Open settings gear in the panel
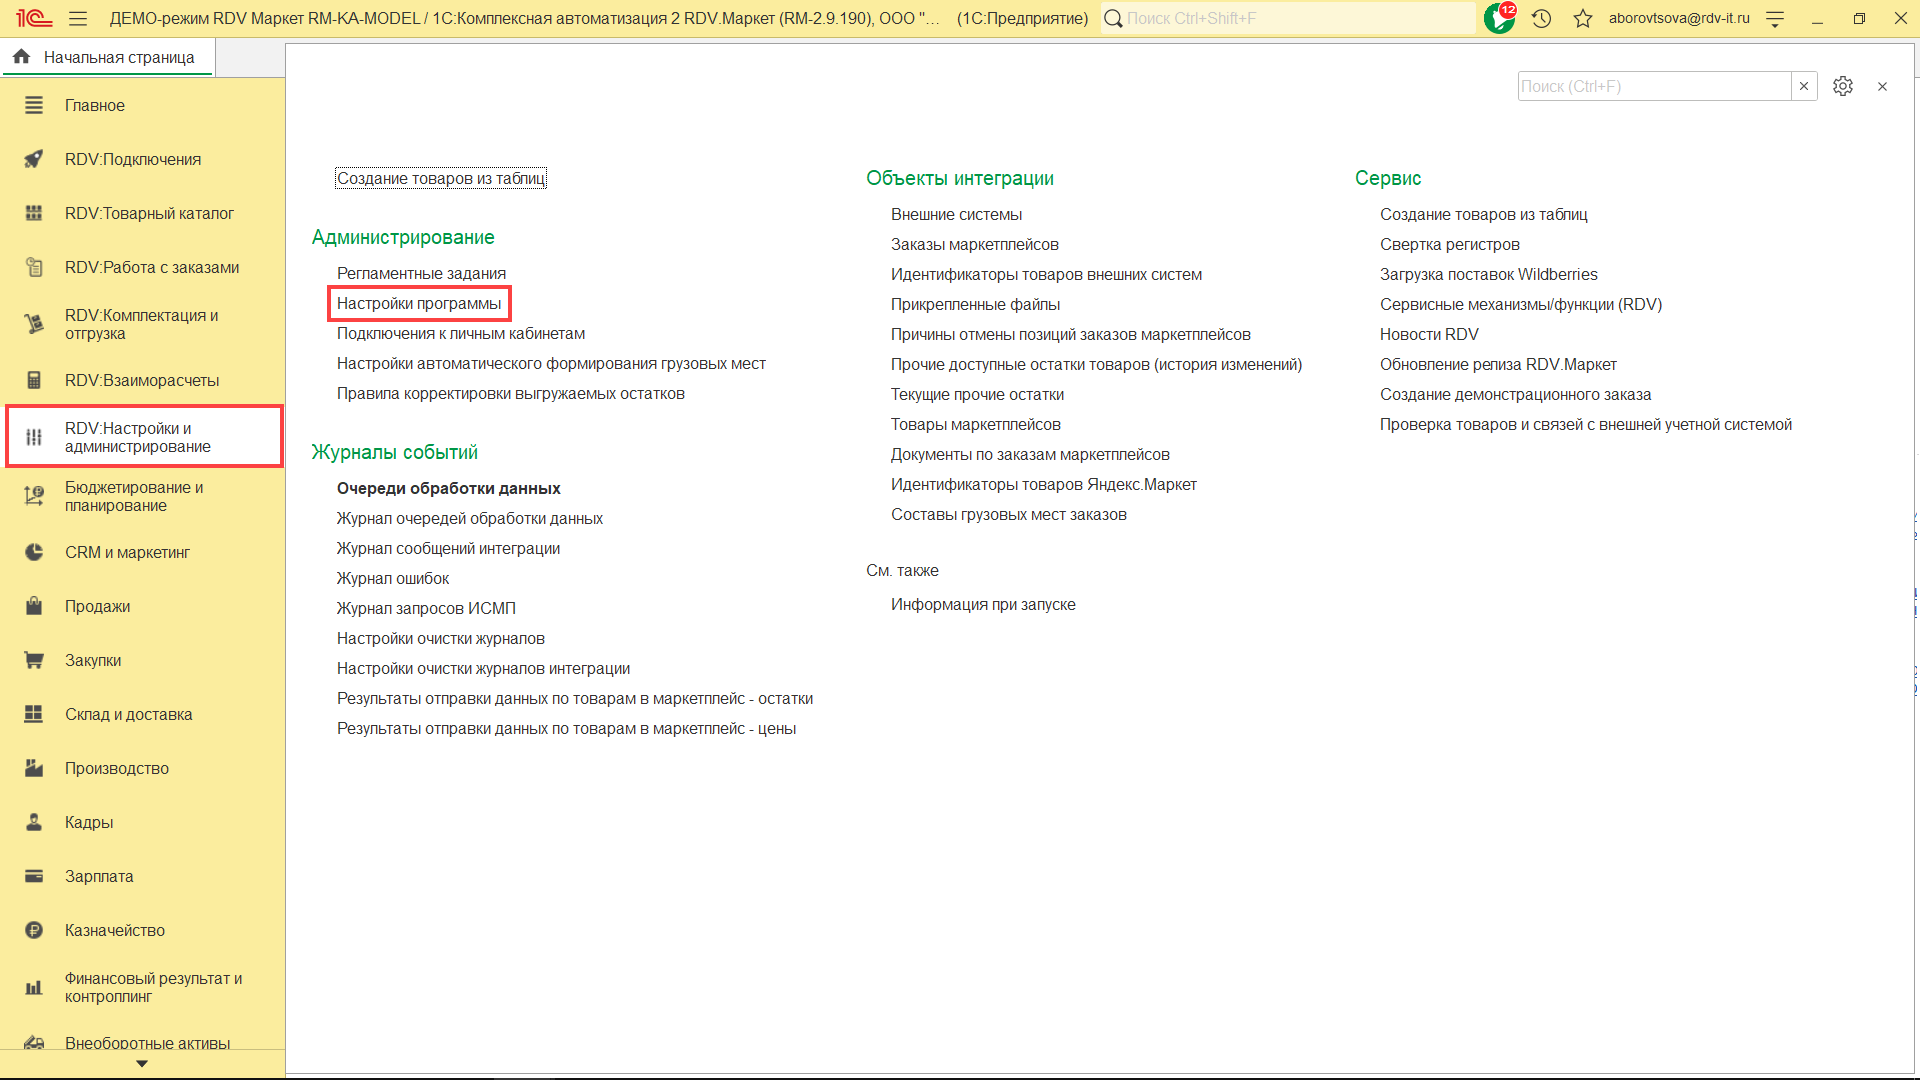 (x=1842, y=86)
